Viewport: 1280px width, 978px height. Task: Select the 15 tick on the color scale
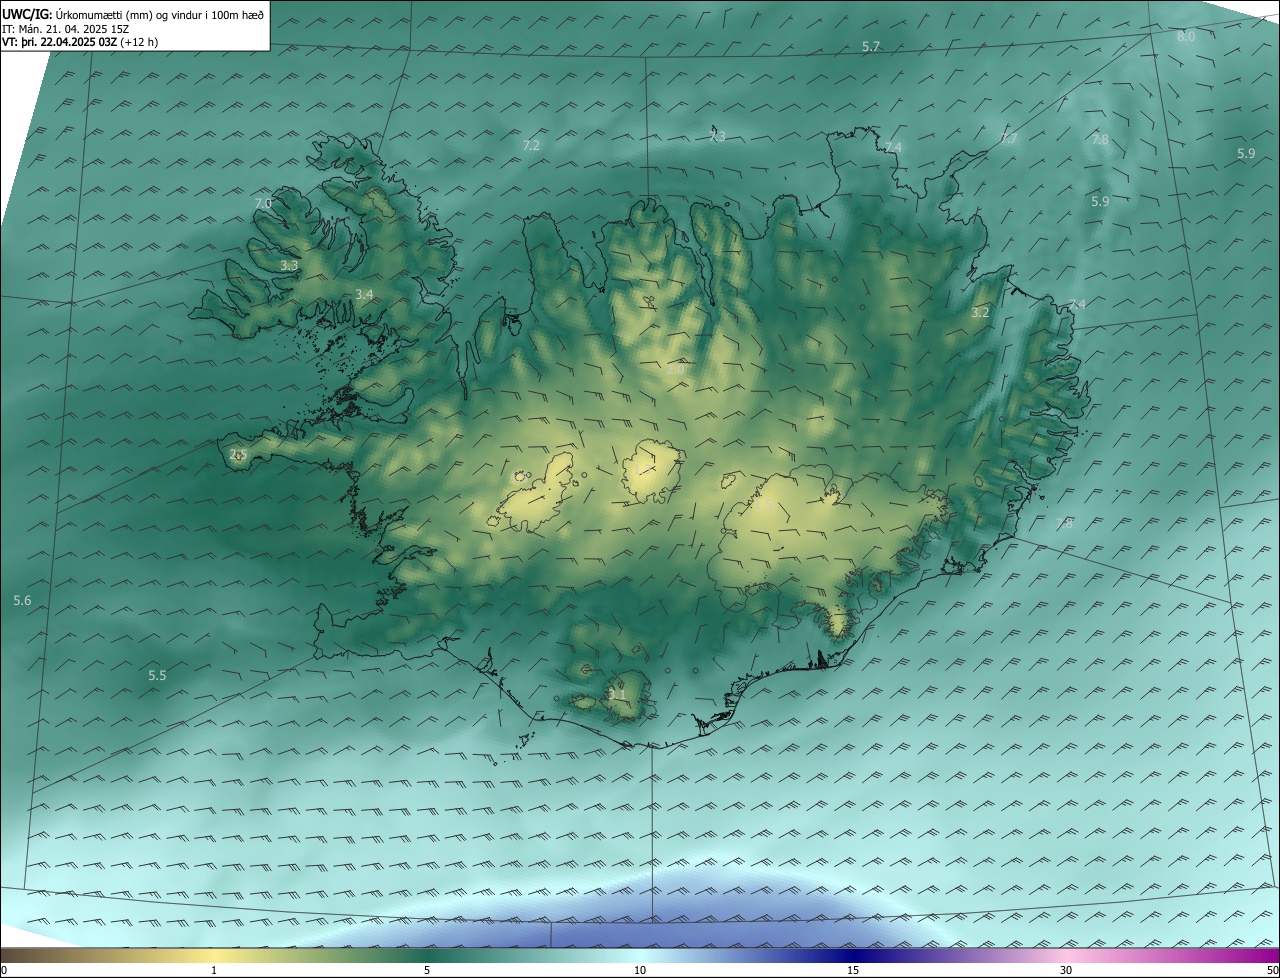pyautogui.click(x=853, y=970)
